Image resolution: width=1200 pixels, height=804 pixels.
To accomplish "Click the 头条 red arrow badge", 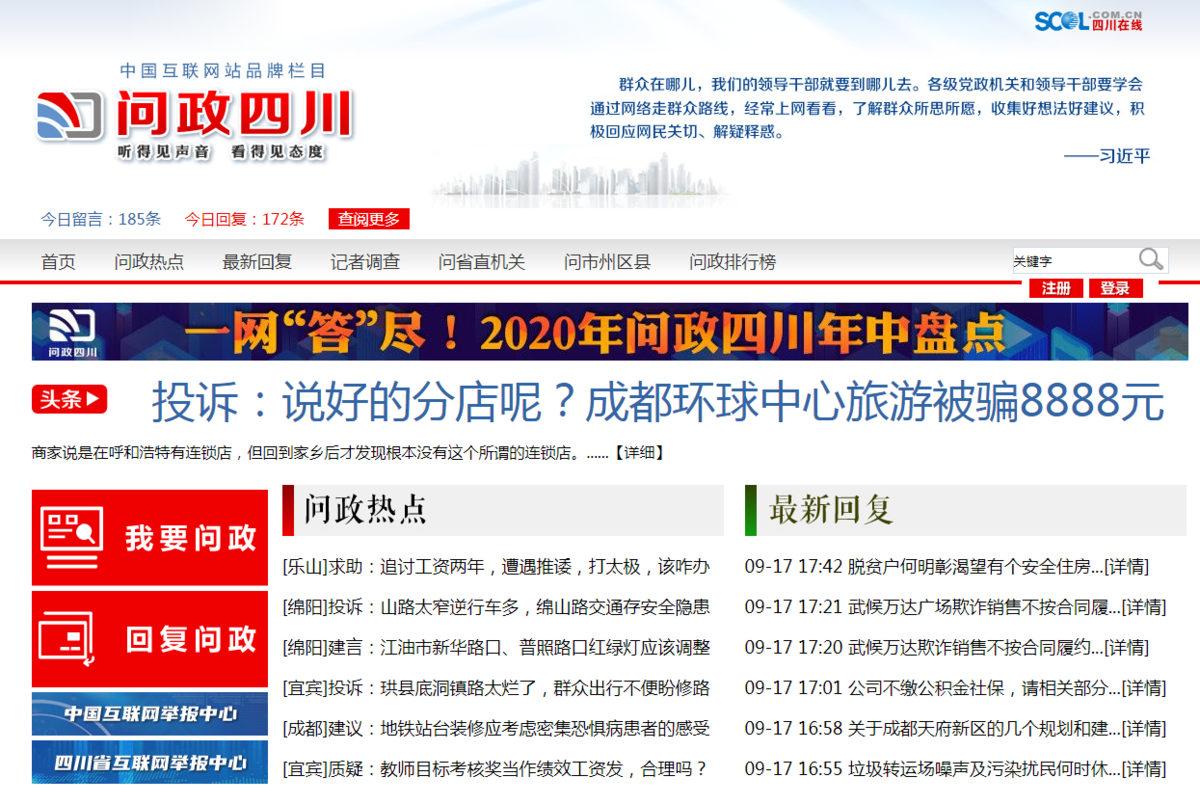I will point(69,400).
